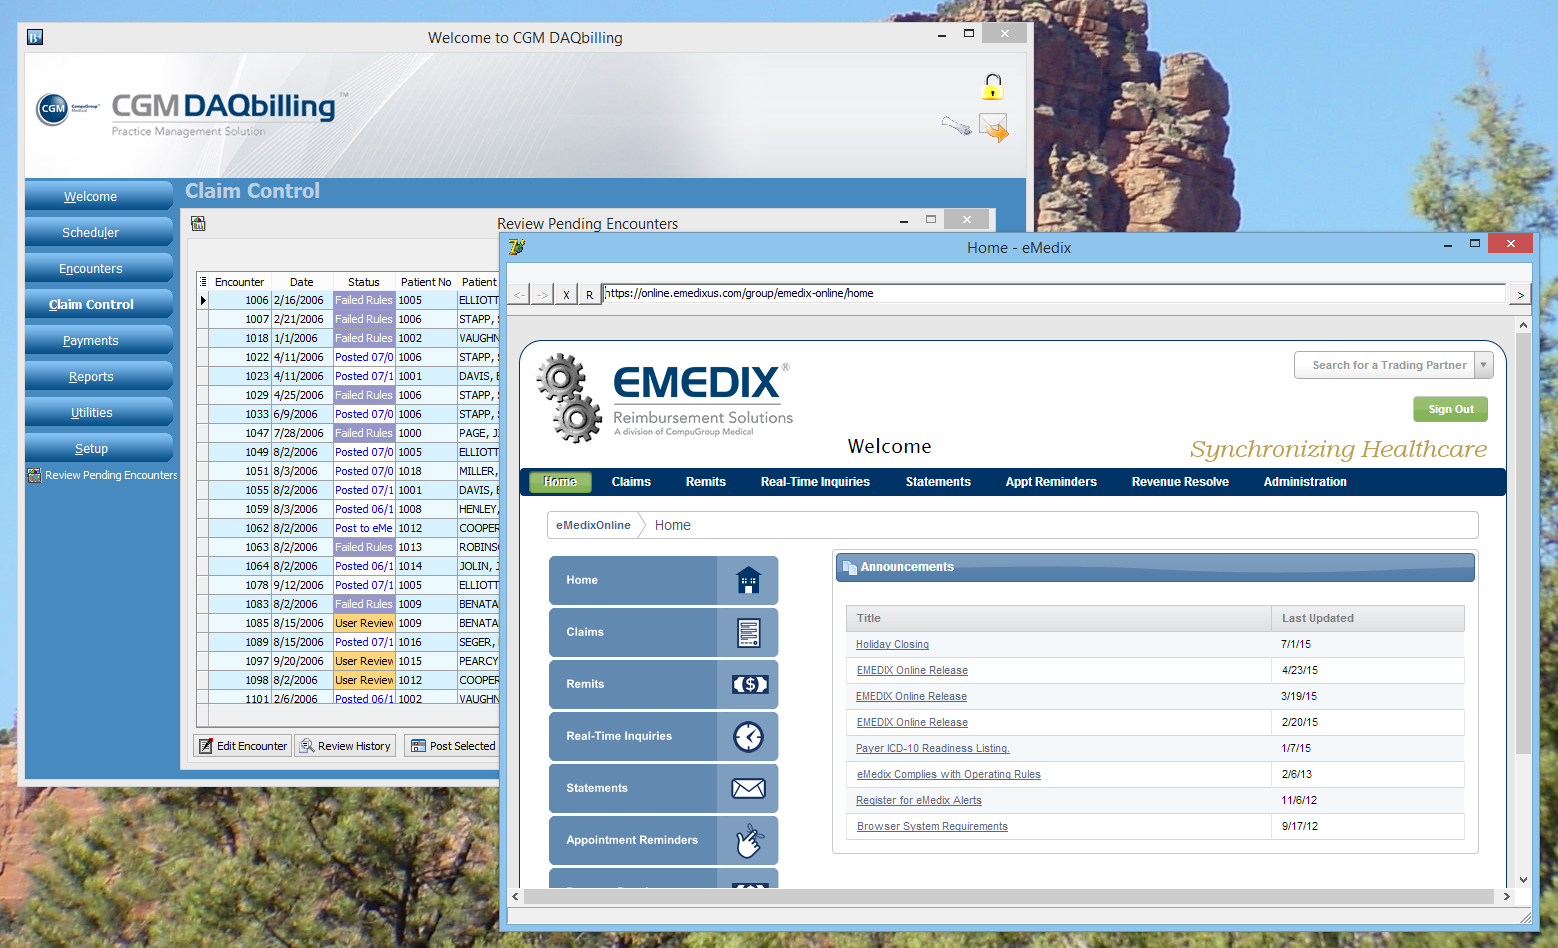Screen dimensions: 1558x948
Task: Open Payments in the DAQbilling sidebar
Action: (x=99, y=340)
